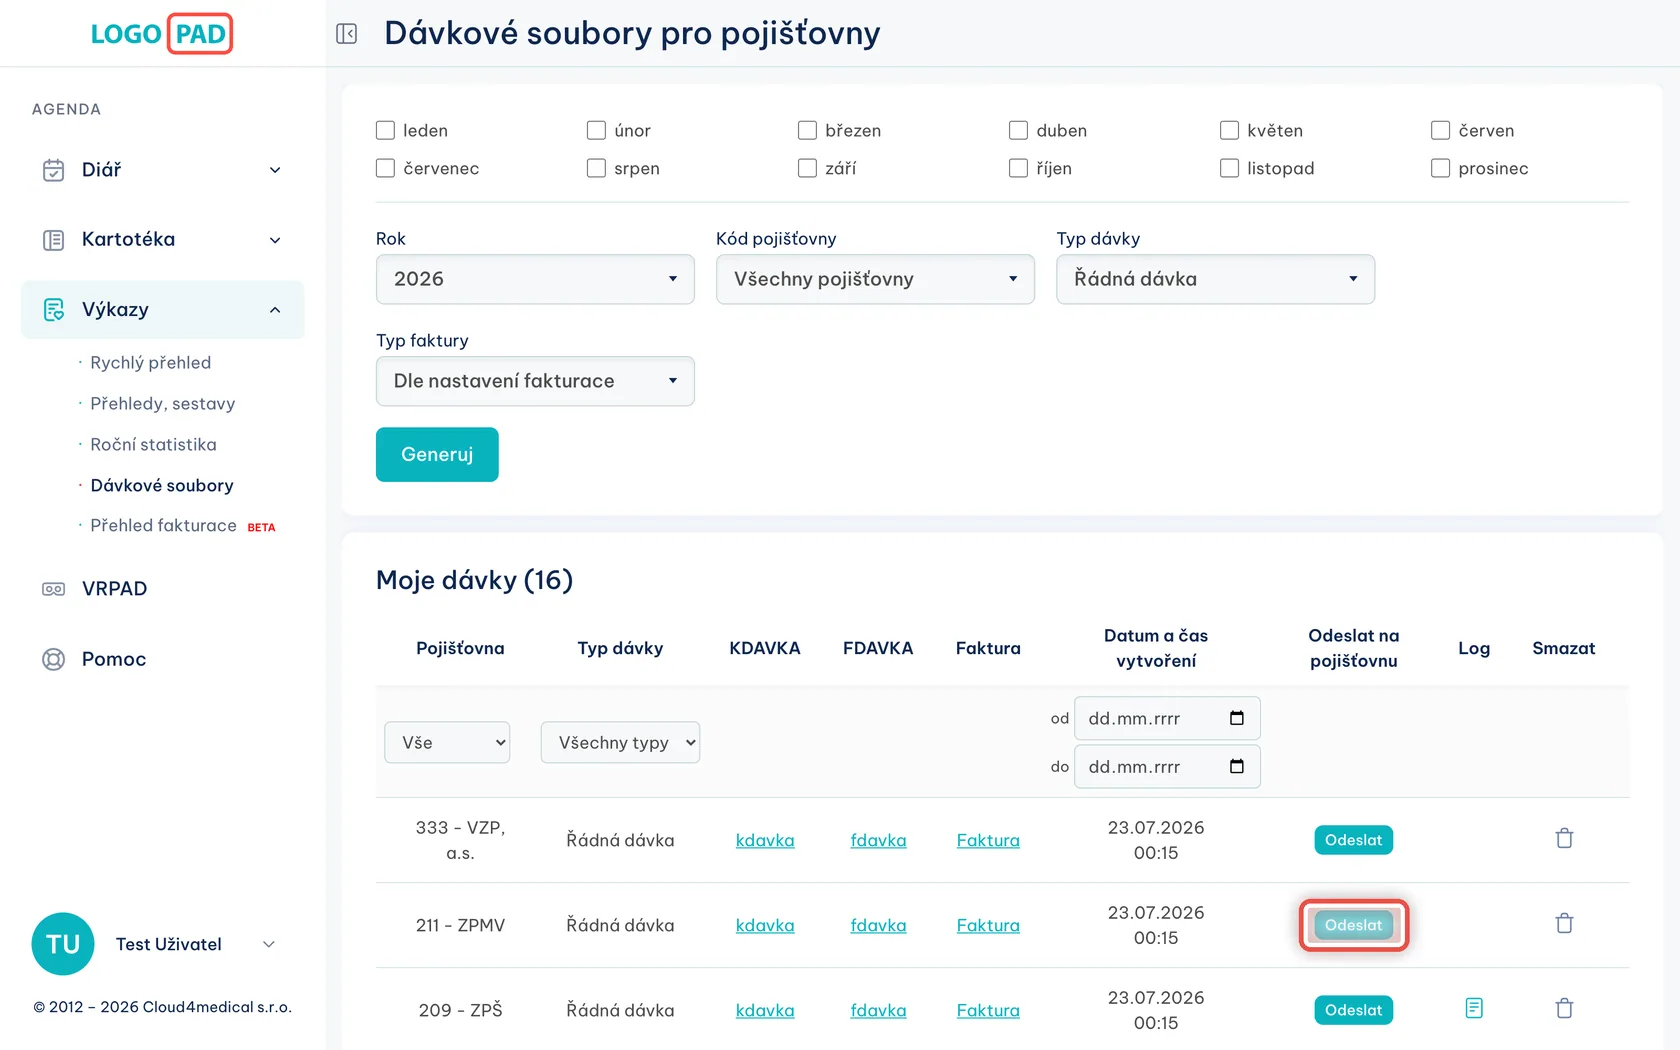Check the srpen month checkbox
1680x1050 pixels.
(596, 168)
